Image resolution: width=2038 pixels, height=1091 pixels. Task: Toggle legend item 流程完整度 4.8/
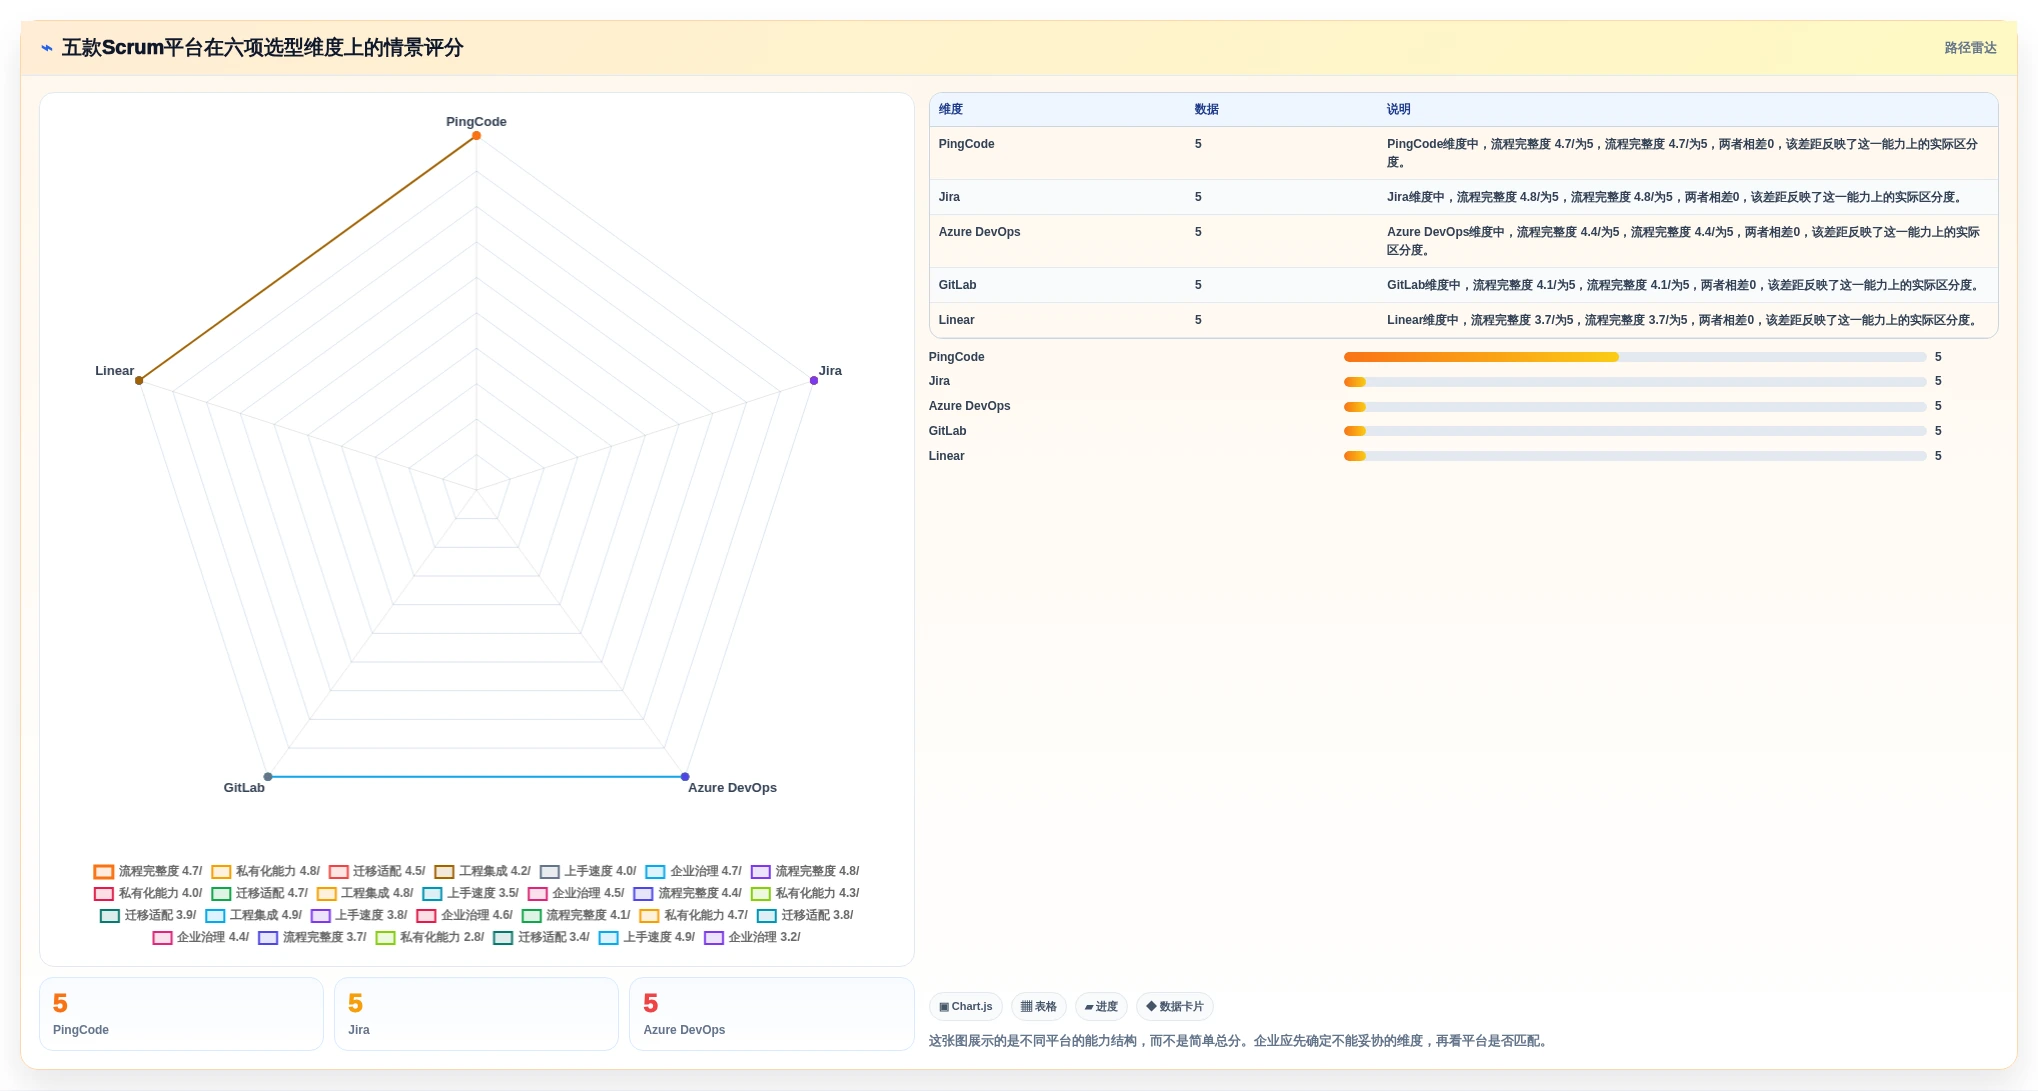[806, 871]
